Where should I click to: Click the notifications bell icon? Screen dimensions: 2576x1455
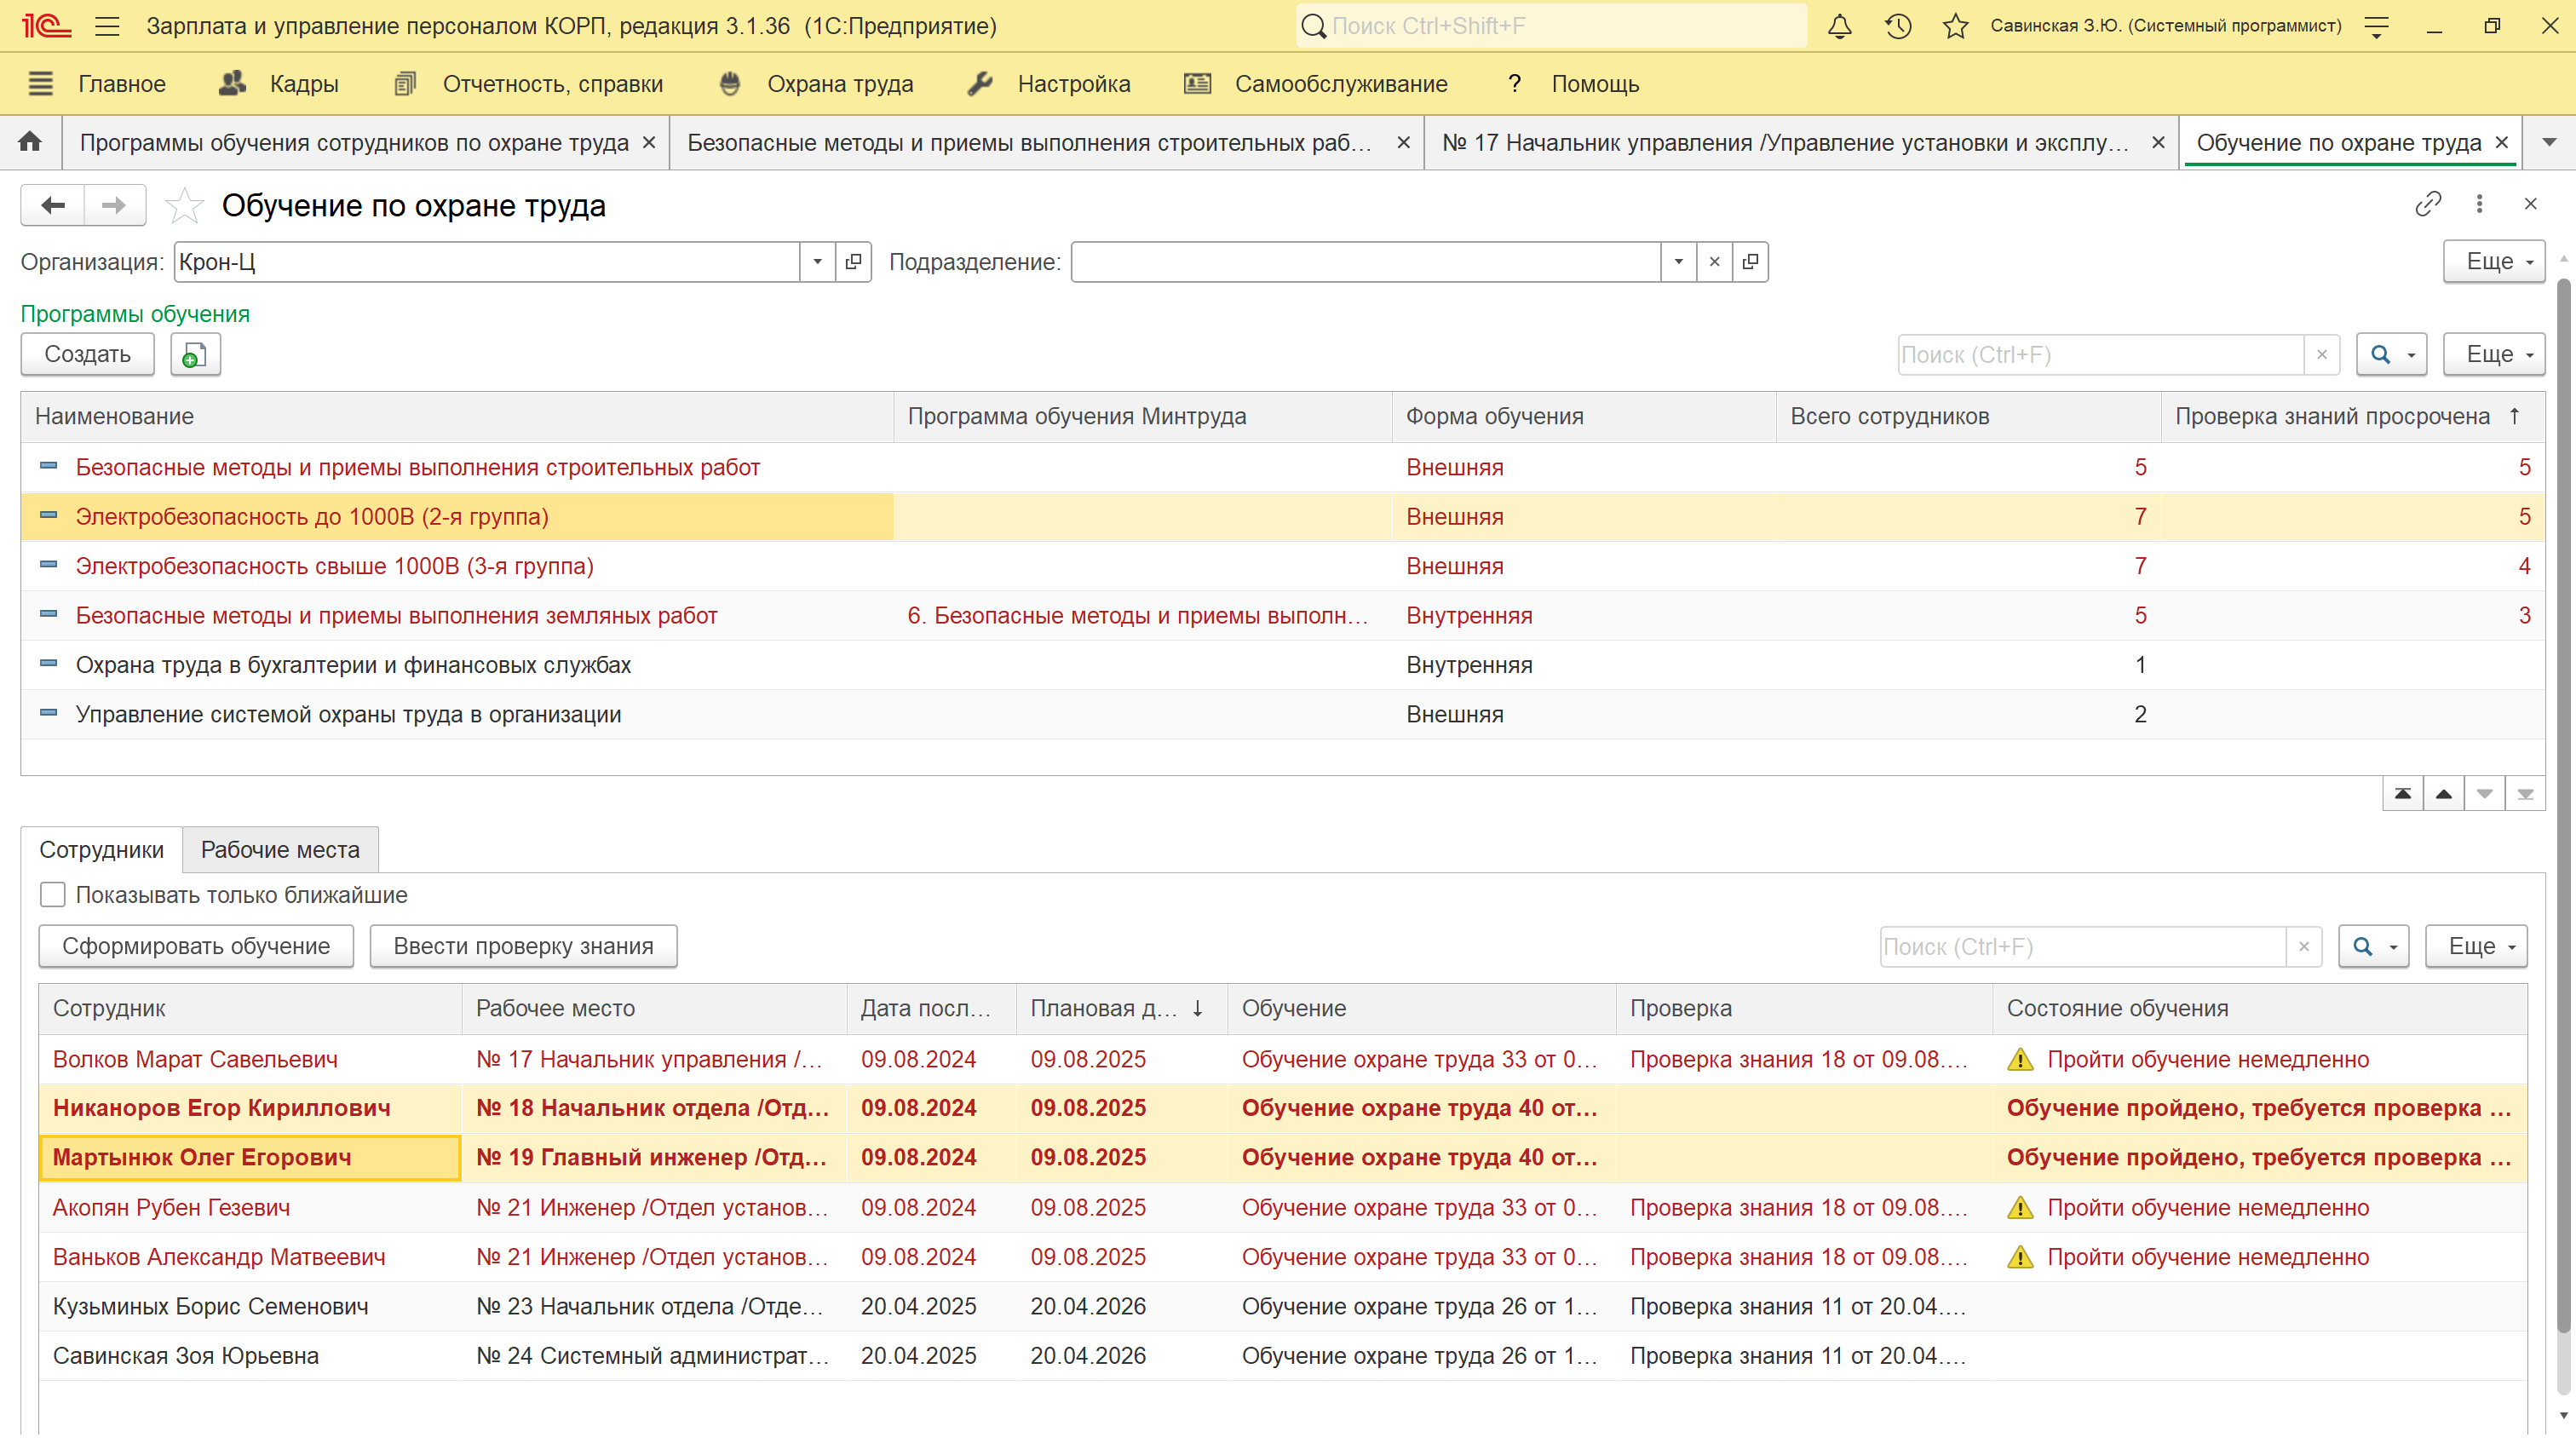1839,26
